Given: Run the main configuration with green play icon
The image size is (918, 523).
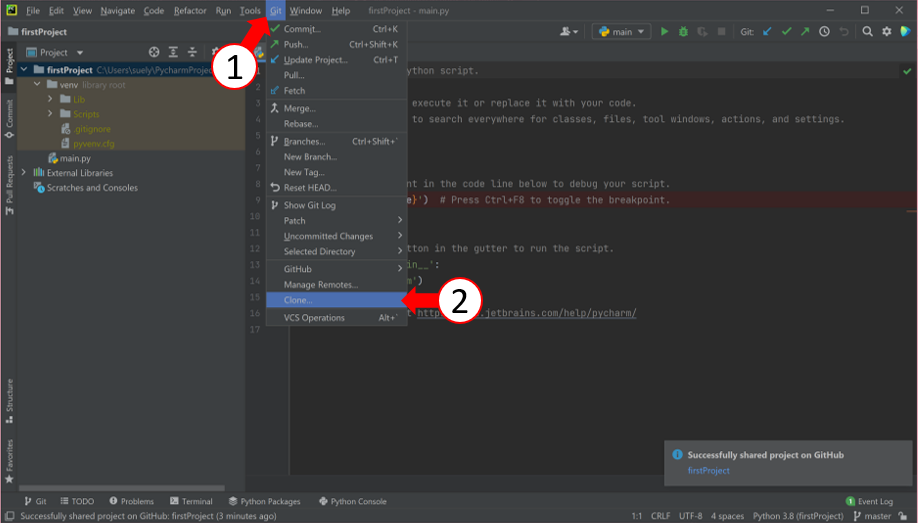Looking at the screenshot, I should (664, 32).
